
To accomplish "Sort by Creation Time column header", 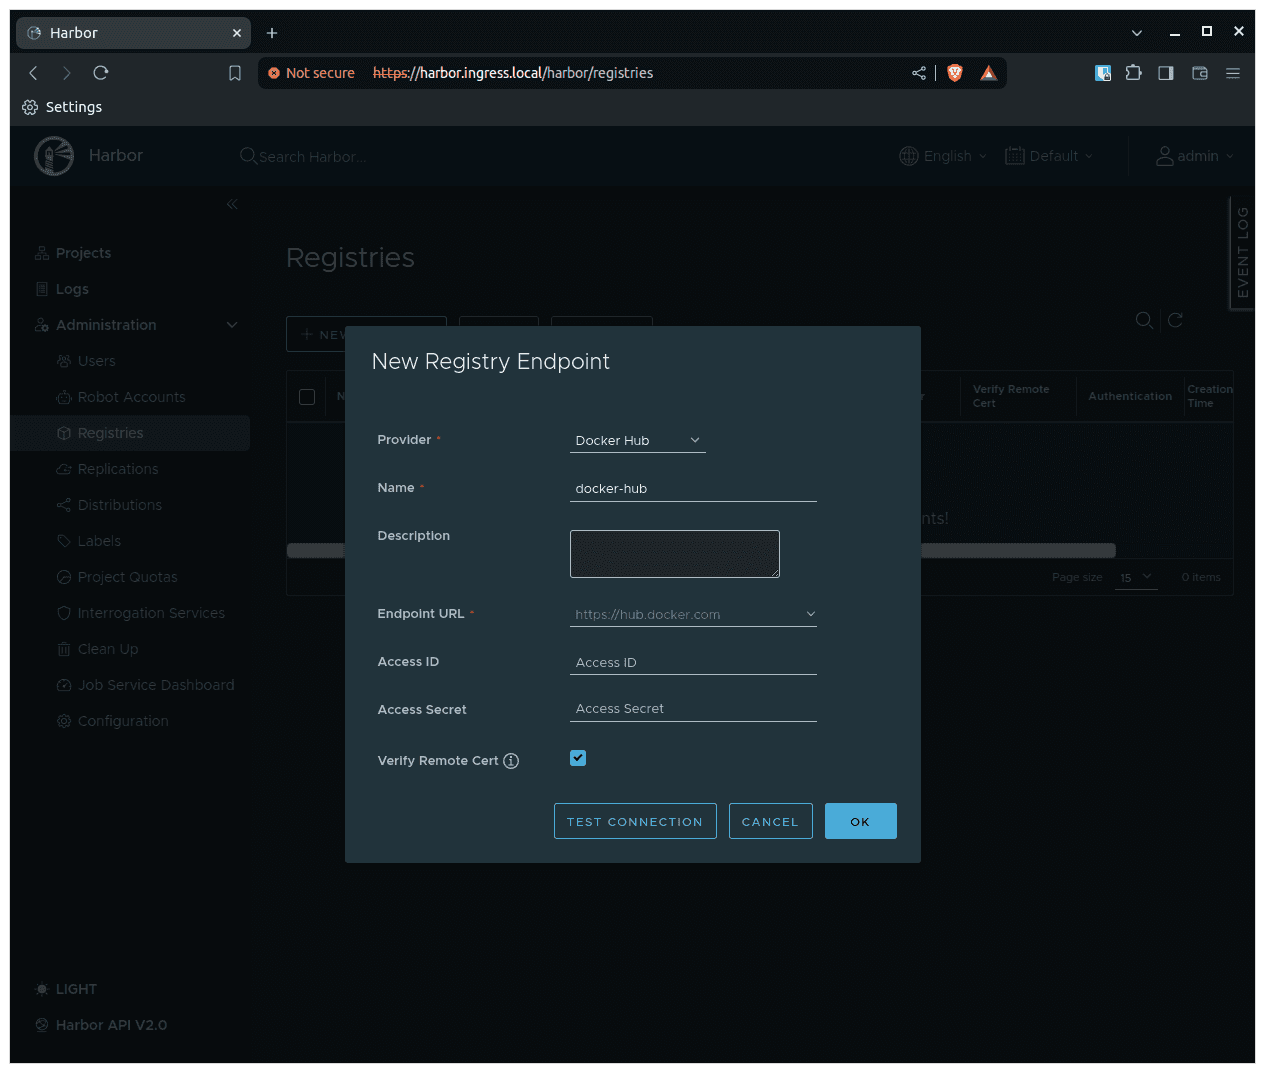I will [1209, 396].
